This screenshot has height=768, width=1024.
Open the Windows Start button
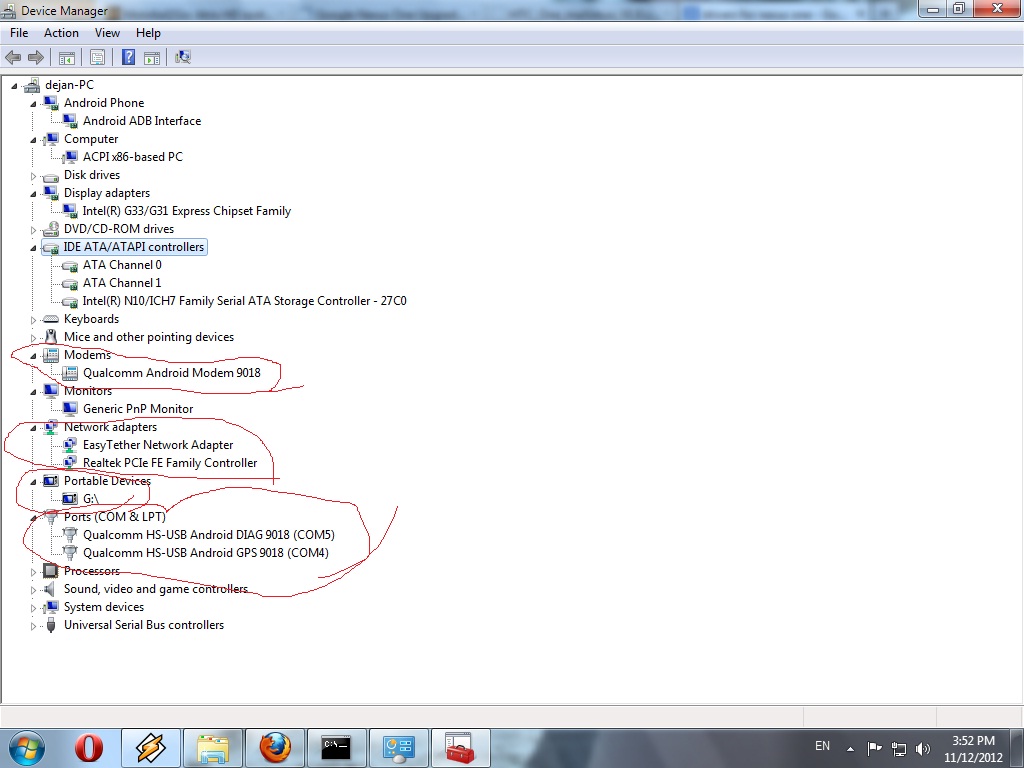click(x=27, y=748)
